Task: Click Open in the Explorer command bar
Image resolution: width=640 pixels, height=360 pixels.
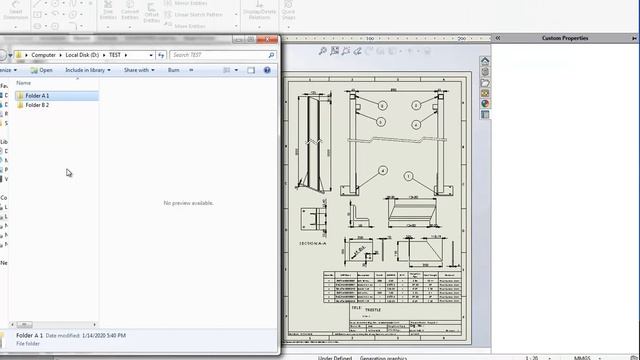Action: pos(41,70)
